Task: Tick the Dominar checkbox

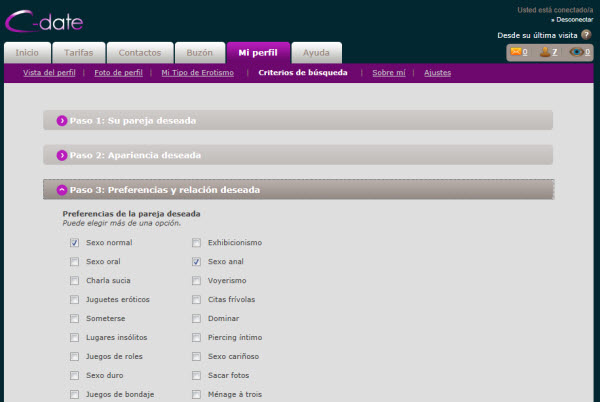Action: (196, 319)
